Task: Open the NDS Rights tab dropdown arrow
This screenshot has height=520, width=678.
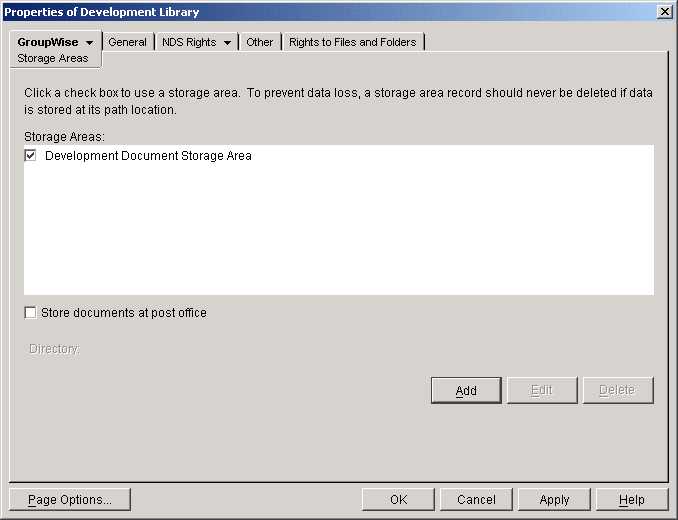Action: [x=227, y=43]
